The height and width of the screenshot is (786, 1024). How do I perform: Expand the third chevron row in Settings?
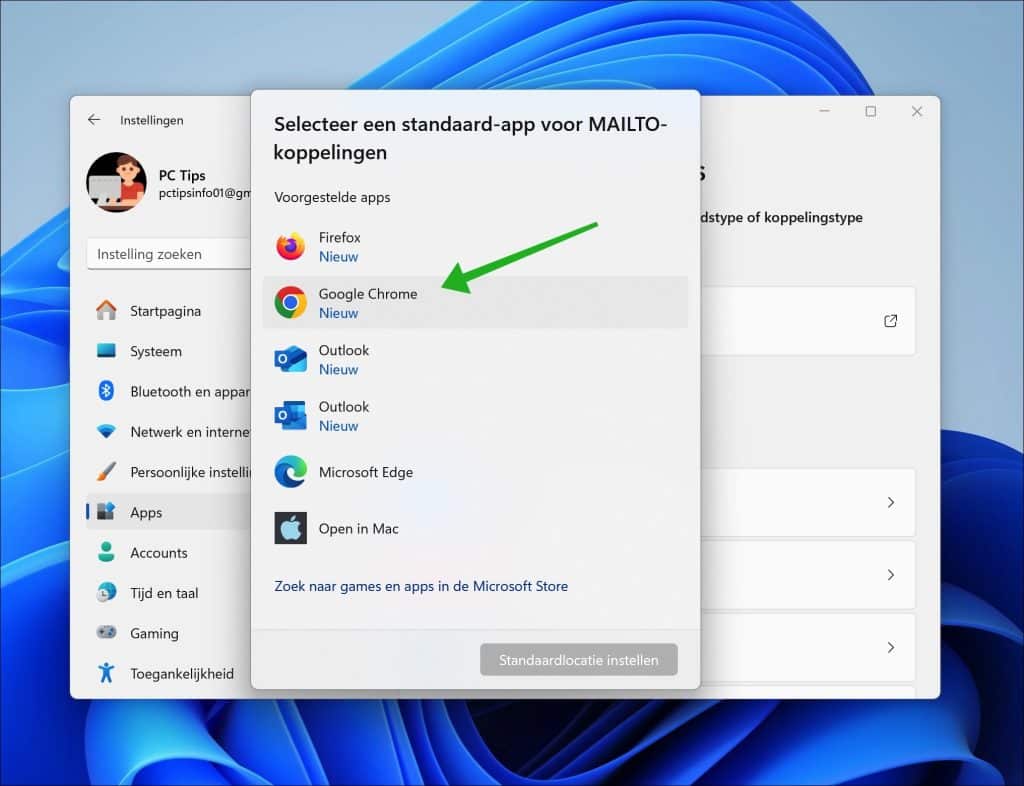click(891, 647)
